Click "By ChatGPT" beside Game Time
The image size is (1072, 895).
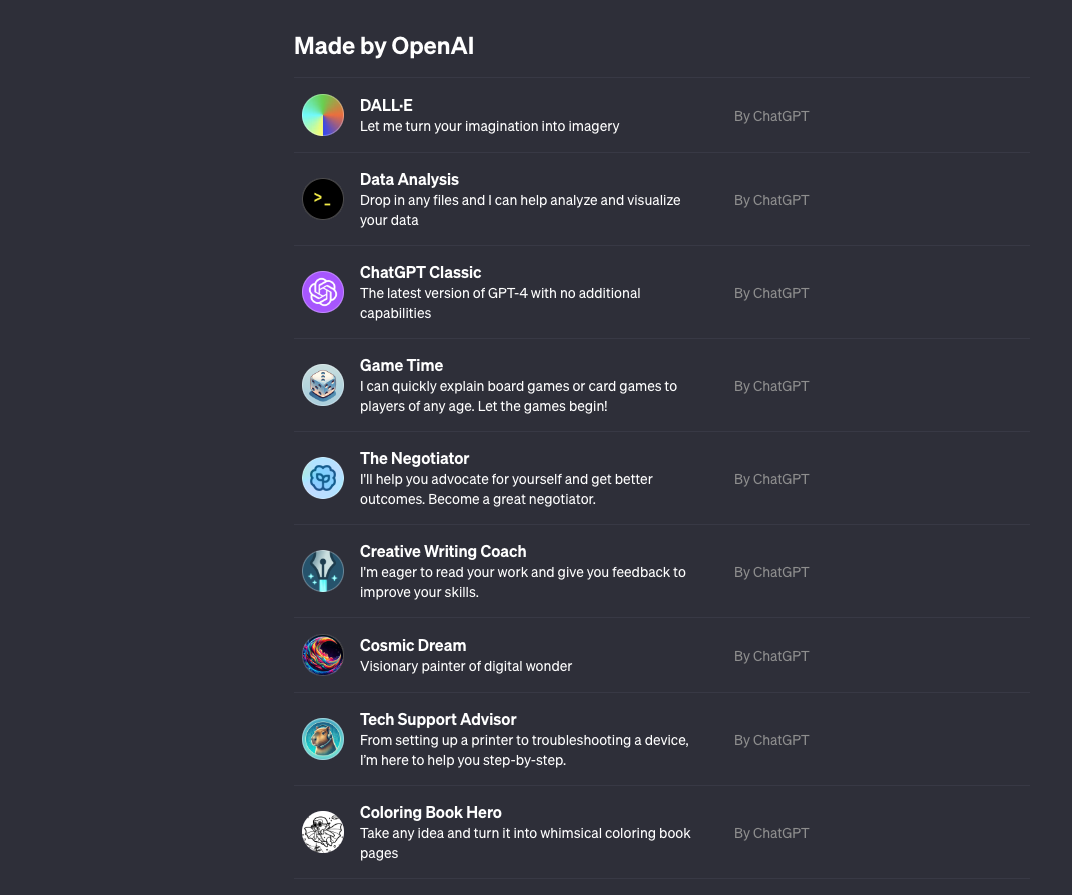(x=771, y=386)
